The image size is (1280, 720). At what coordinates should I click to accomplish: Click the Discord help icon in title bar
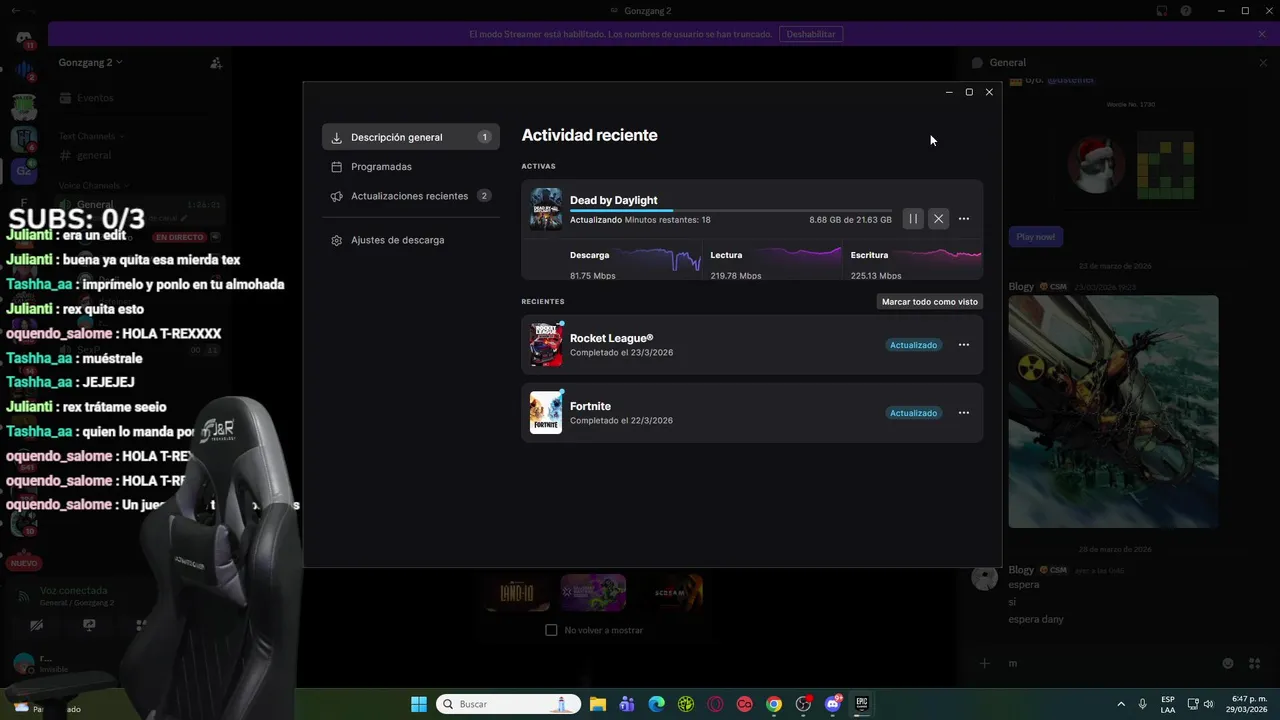(x=1186, y=11)
